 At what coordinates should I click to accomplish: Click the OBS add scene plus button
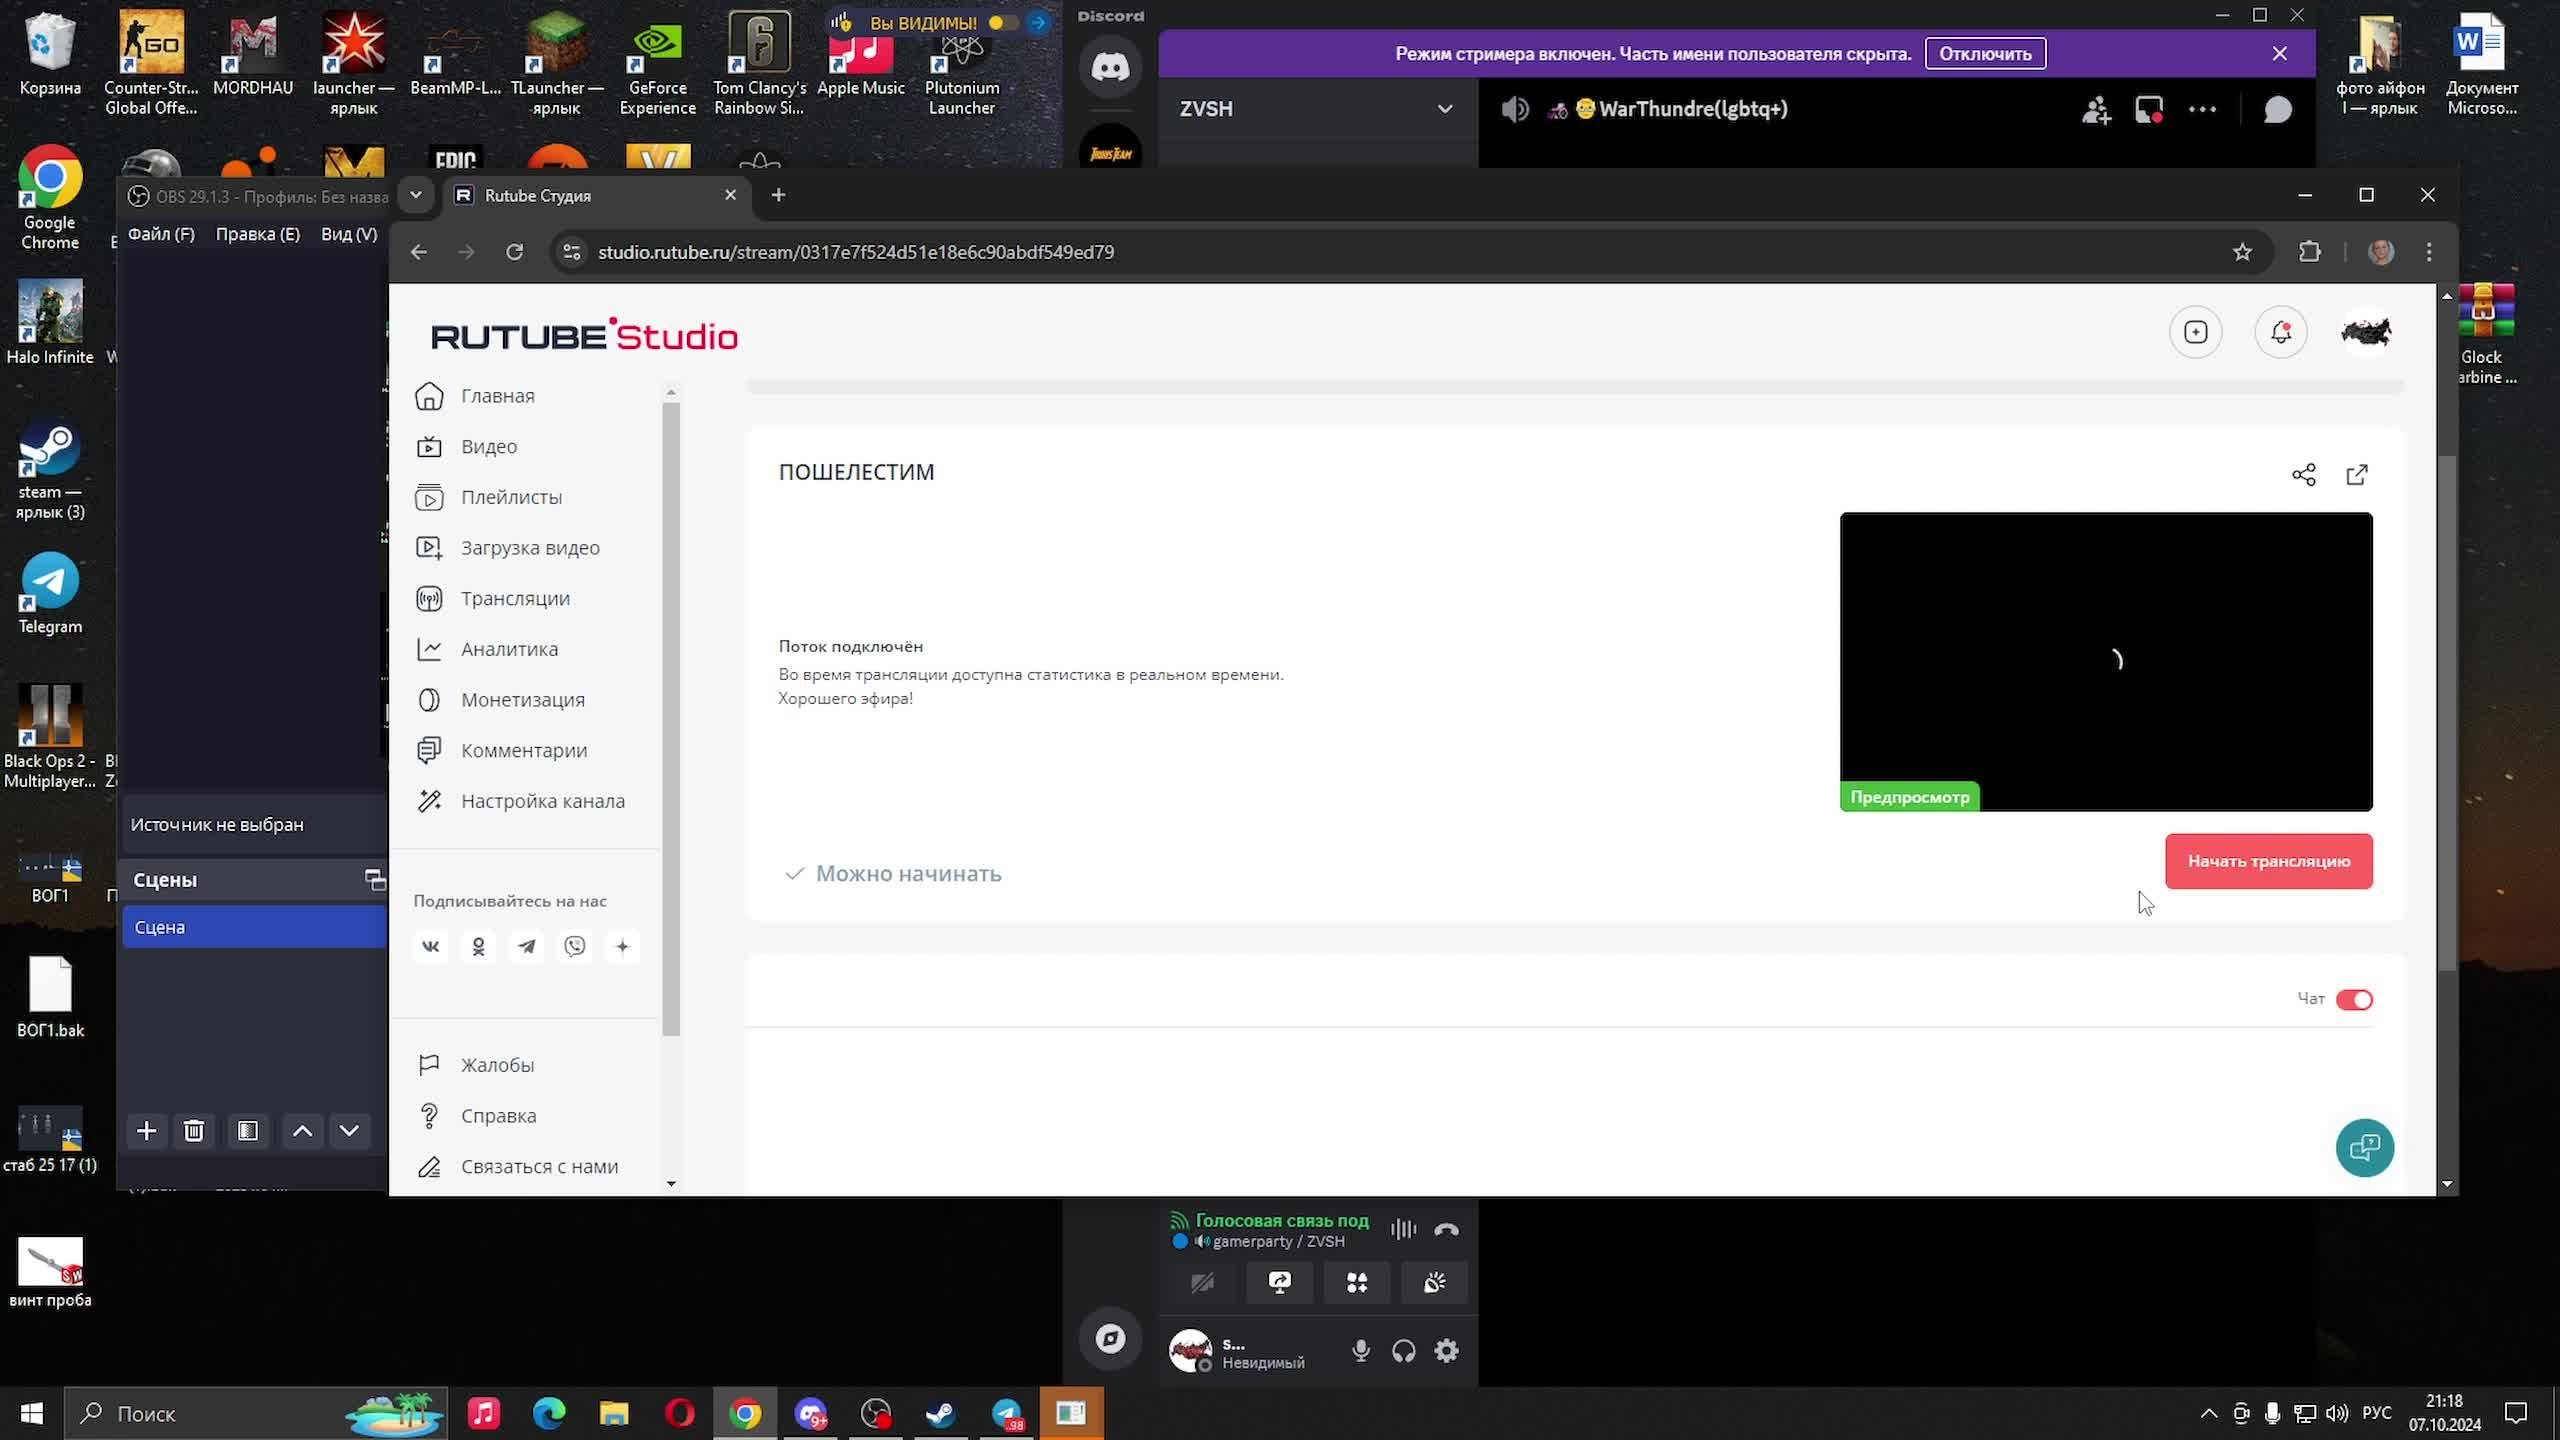(146, 1131)
